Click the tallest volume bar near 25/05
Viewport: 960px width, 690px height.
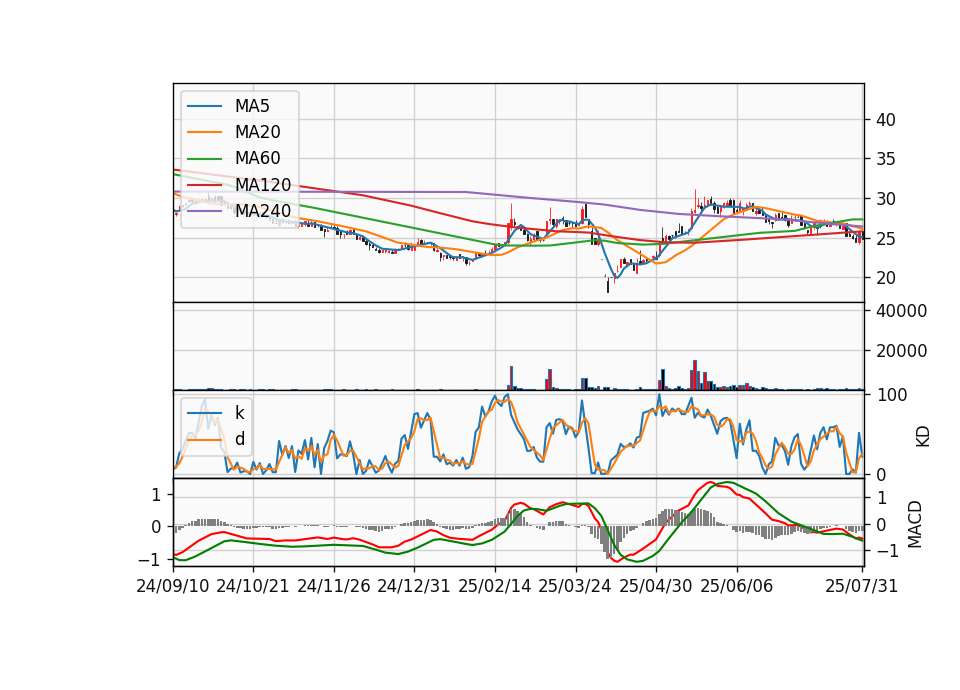[x=695, y=375]
